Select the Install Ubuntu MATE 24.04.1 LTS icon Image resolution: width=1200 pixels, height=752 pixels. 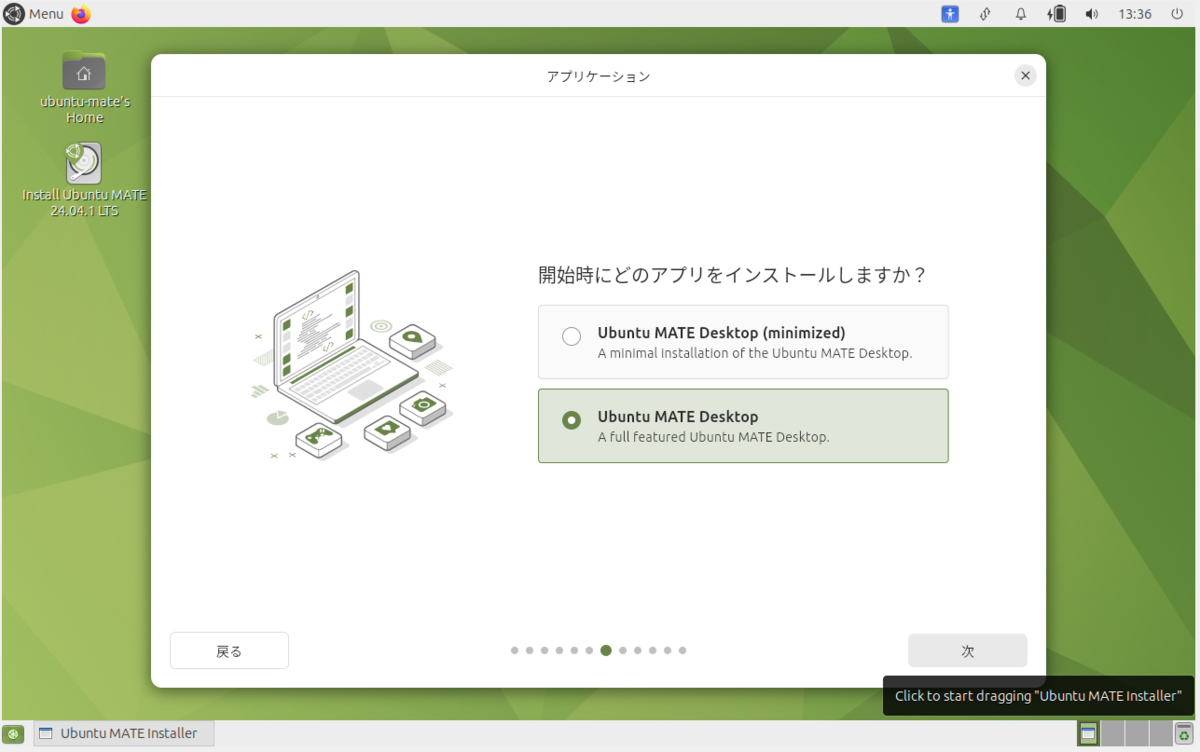coord(84,180)
